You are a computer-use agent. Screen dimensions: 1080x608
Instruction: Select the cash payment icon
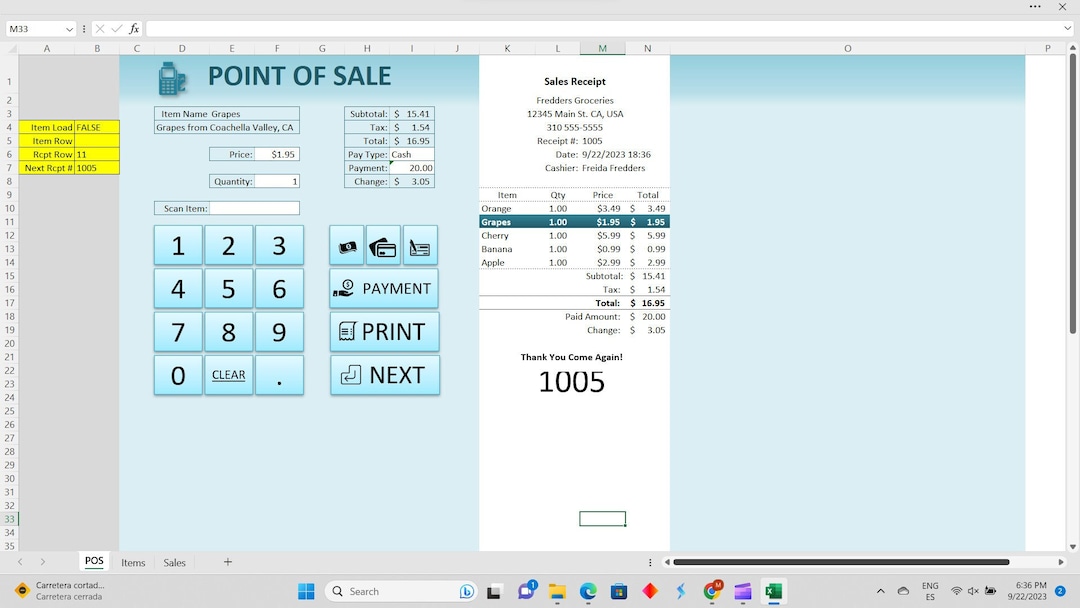347,244
